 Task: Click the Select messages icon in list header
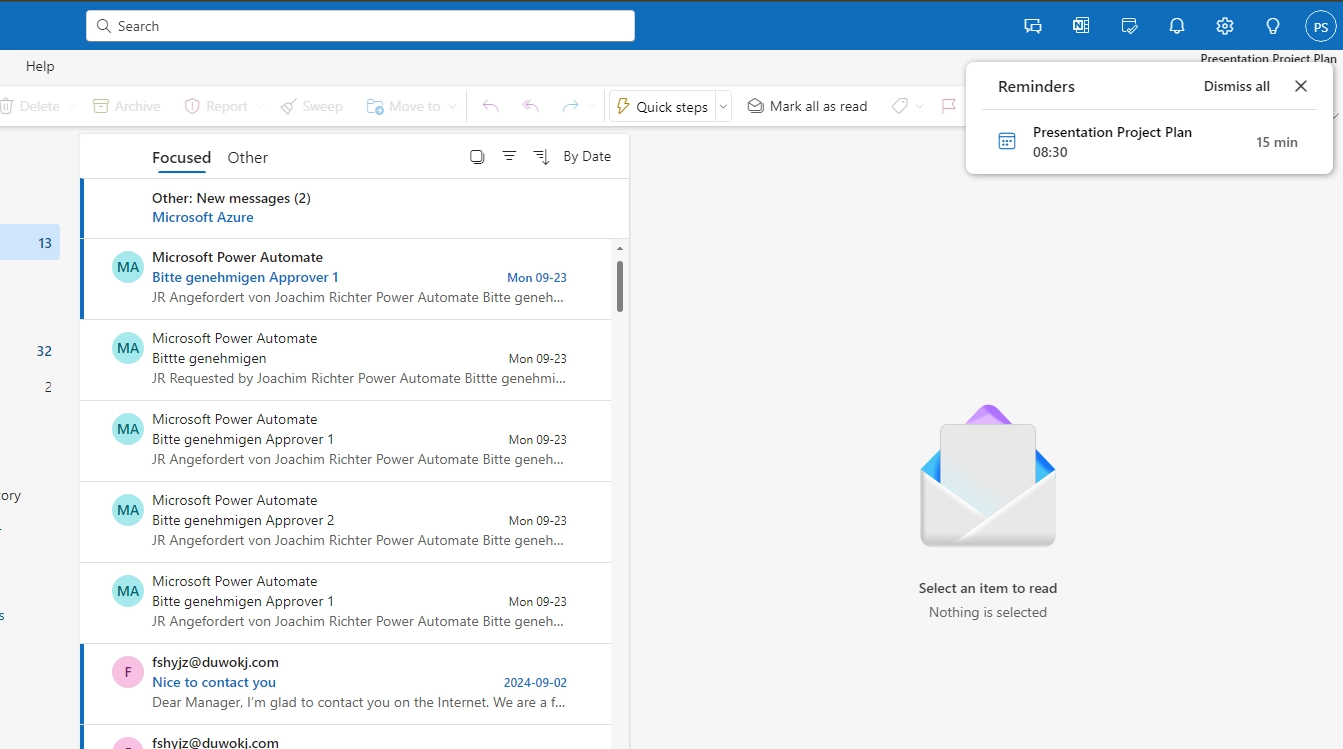click(477, 157)
